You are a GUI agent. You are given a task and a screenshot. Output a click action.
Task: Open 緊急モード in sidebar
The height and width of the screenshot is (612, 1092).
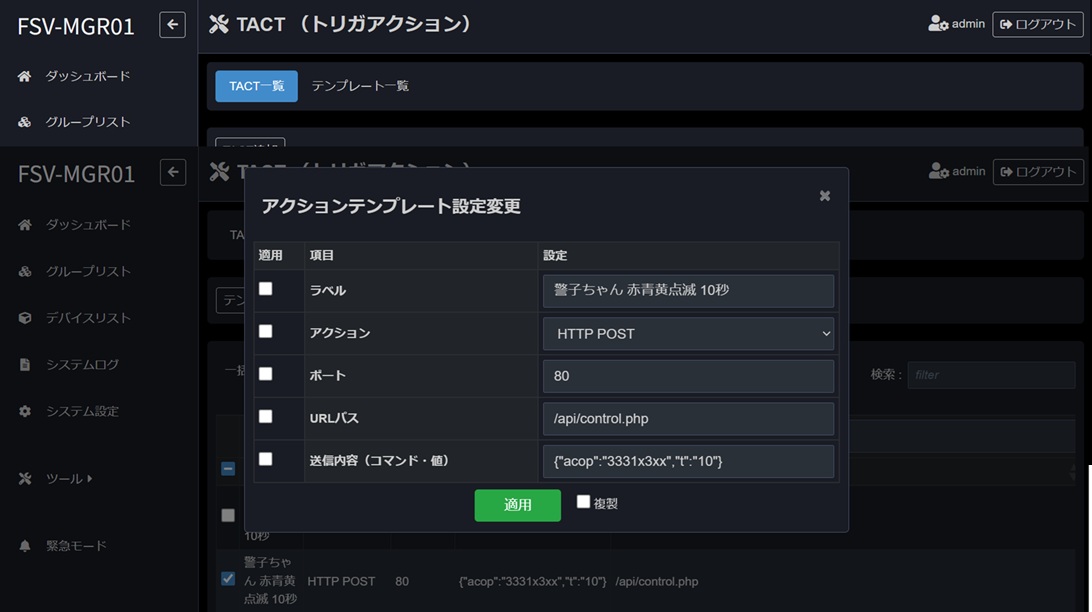click(x=77, y=546)
